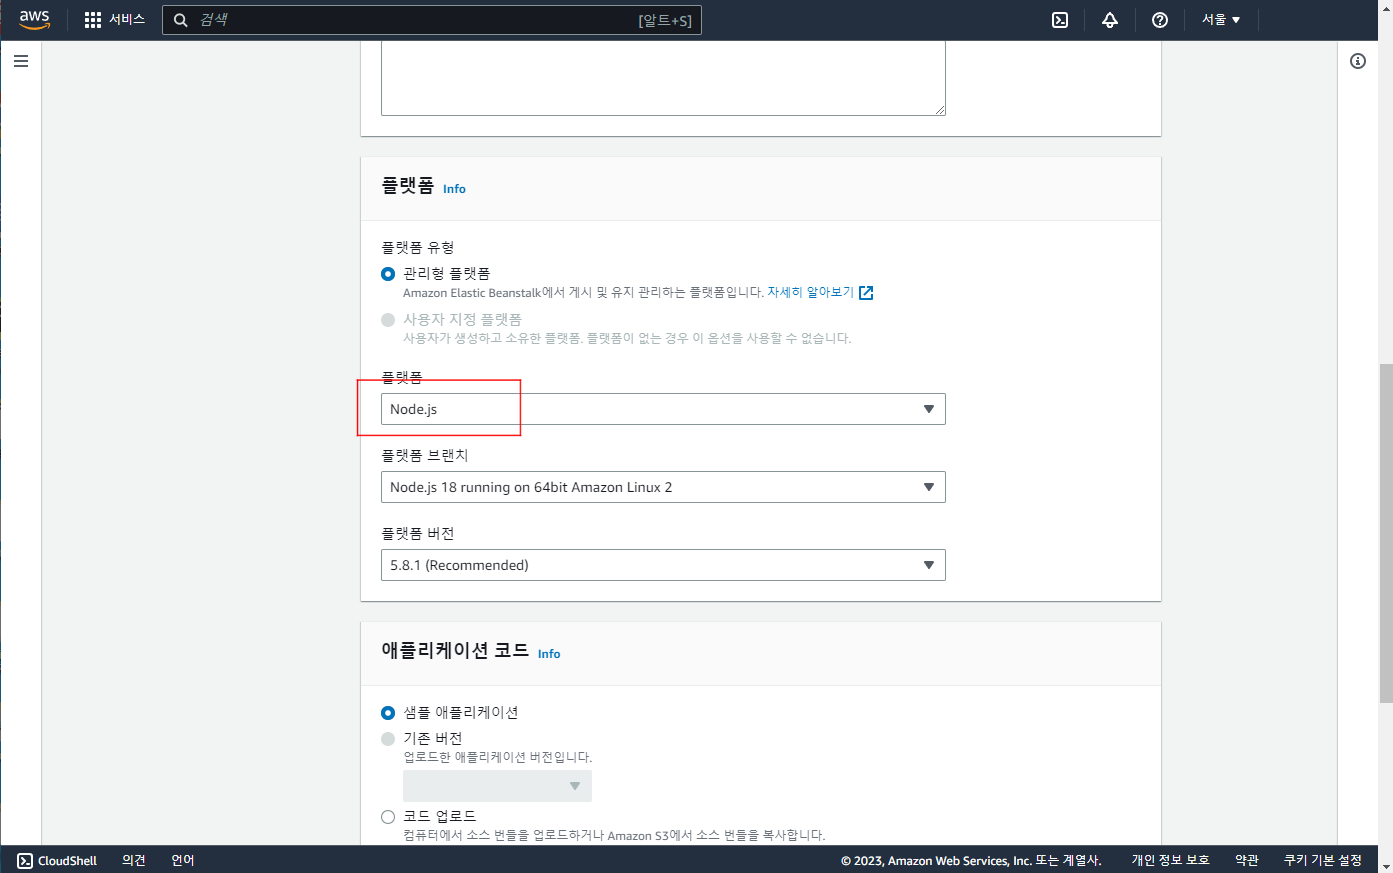This screenshot has height=873, width=1393.
Task: Open 의견 feedback in the footer
Action: coord(134,860)
